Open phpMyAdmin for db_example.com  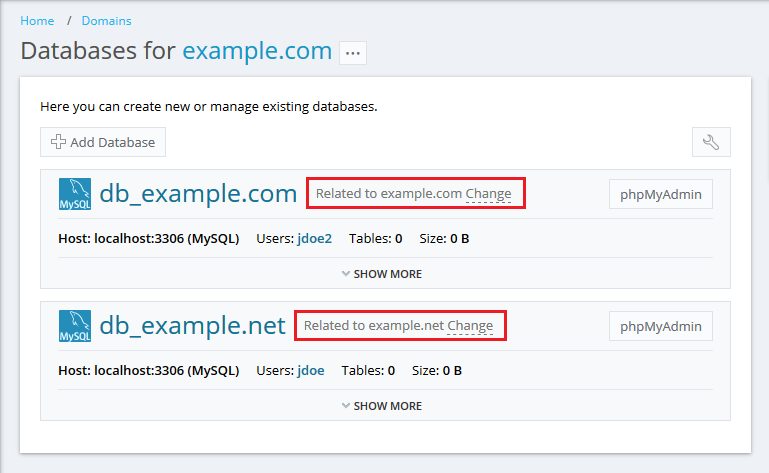coord(660,194)
